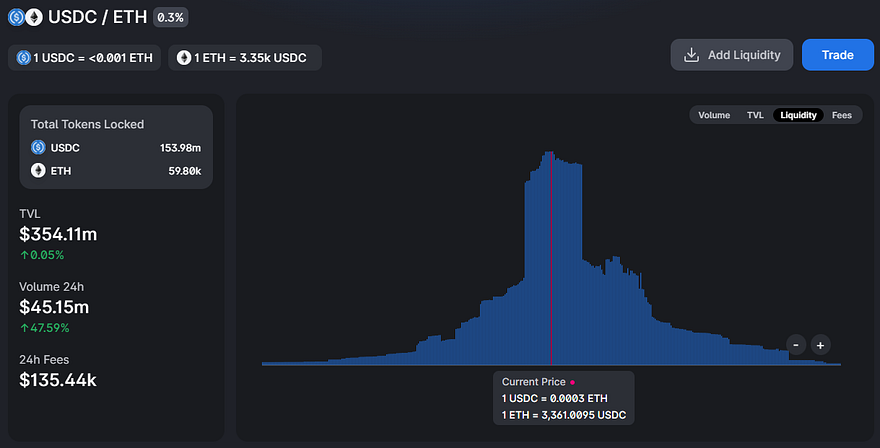Click the ETH token logo in the page title

[x=34, y=17]
